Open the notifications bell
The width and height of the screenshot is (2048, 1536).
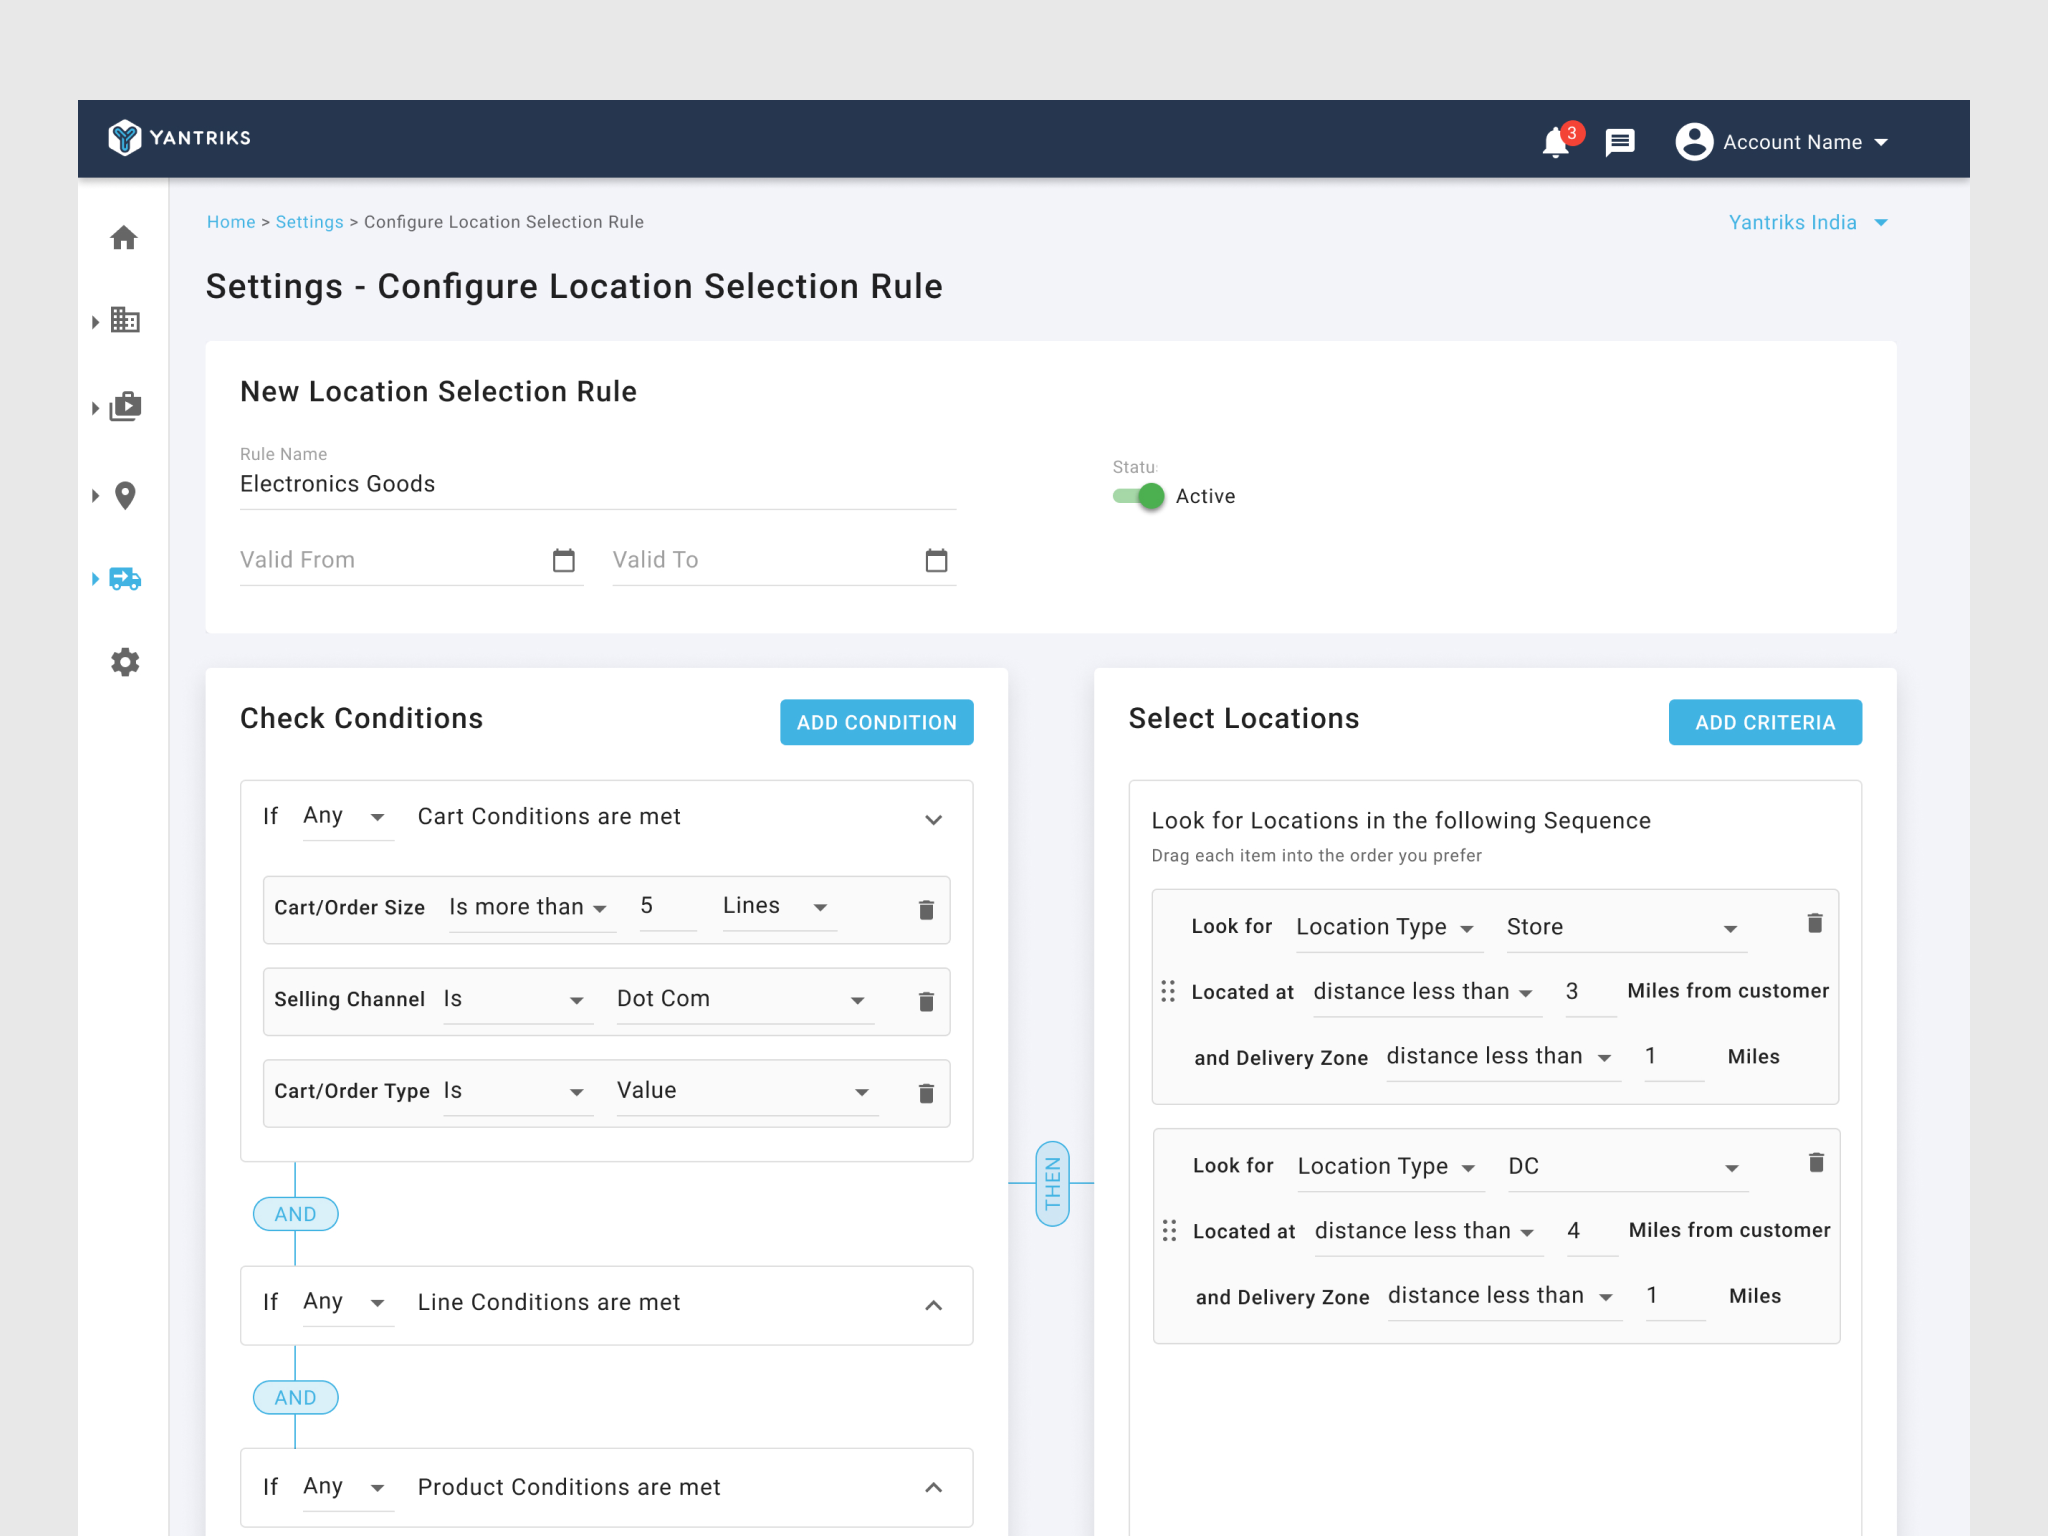coord(1554,143)
